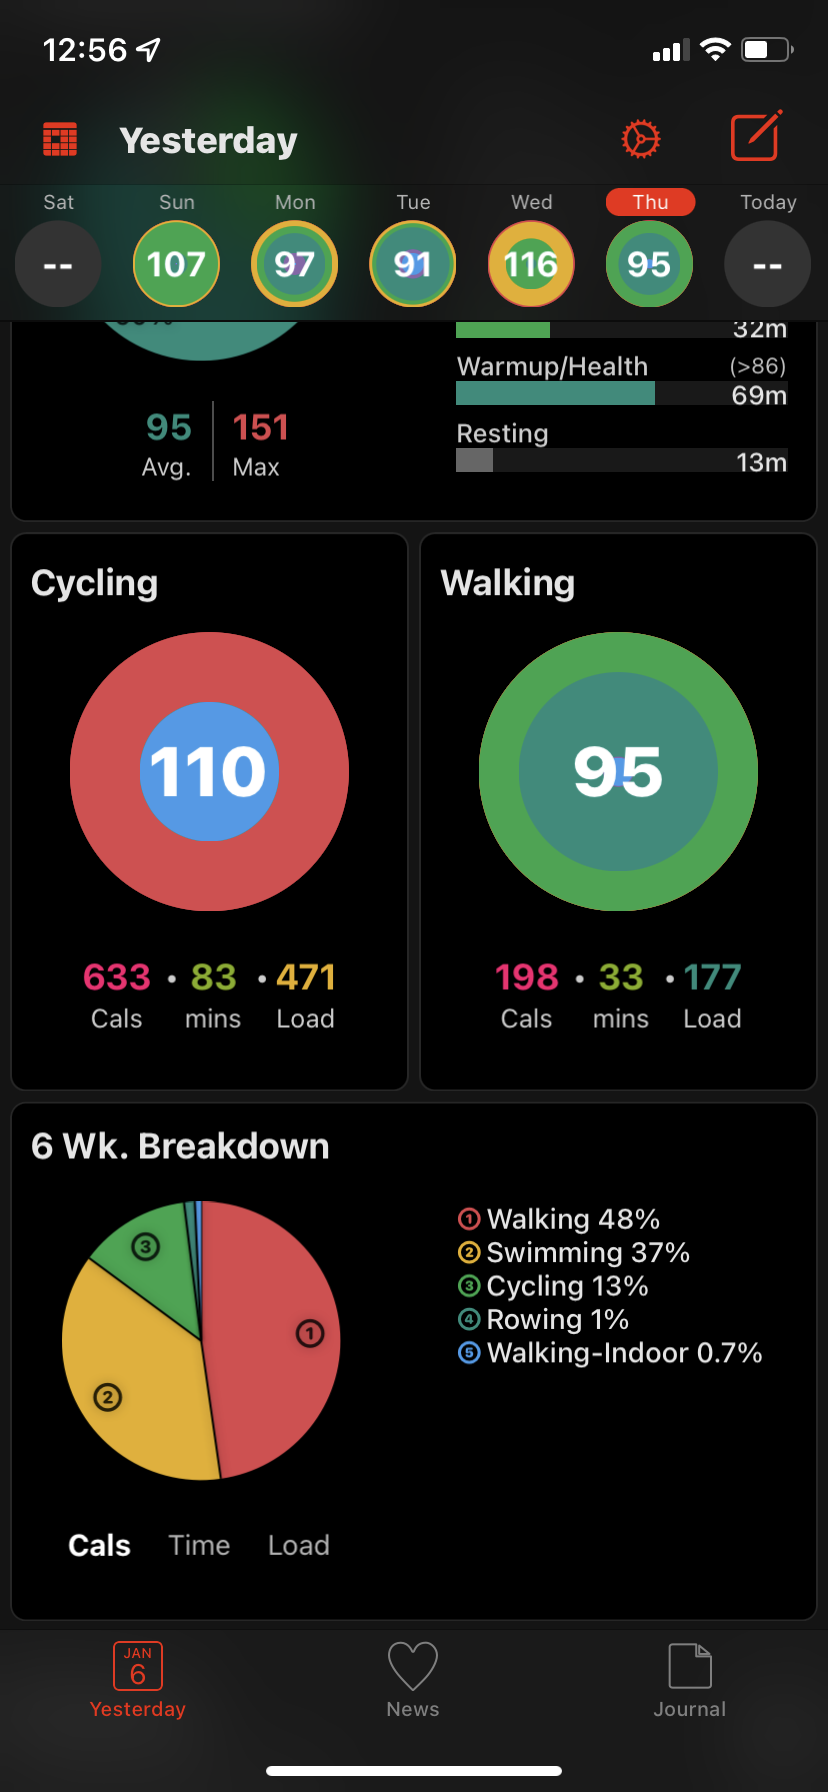Select Tuesday with score 91

click(413, 264)
